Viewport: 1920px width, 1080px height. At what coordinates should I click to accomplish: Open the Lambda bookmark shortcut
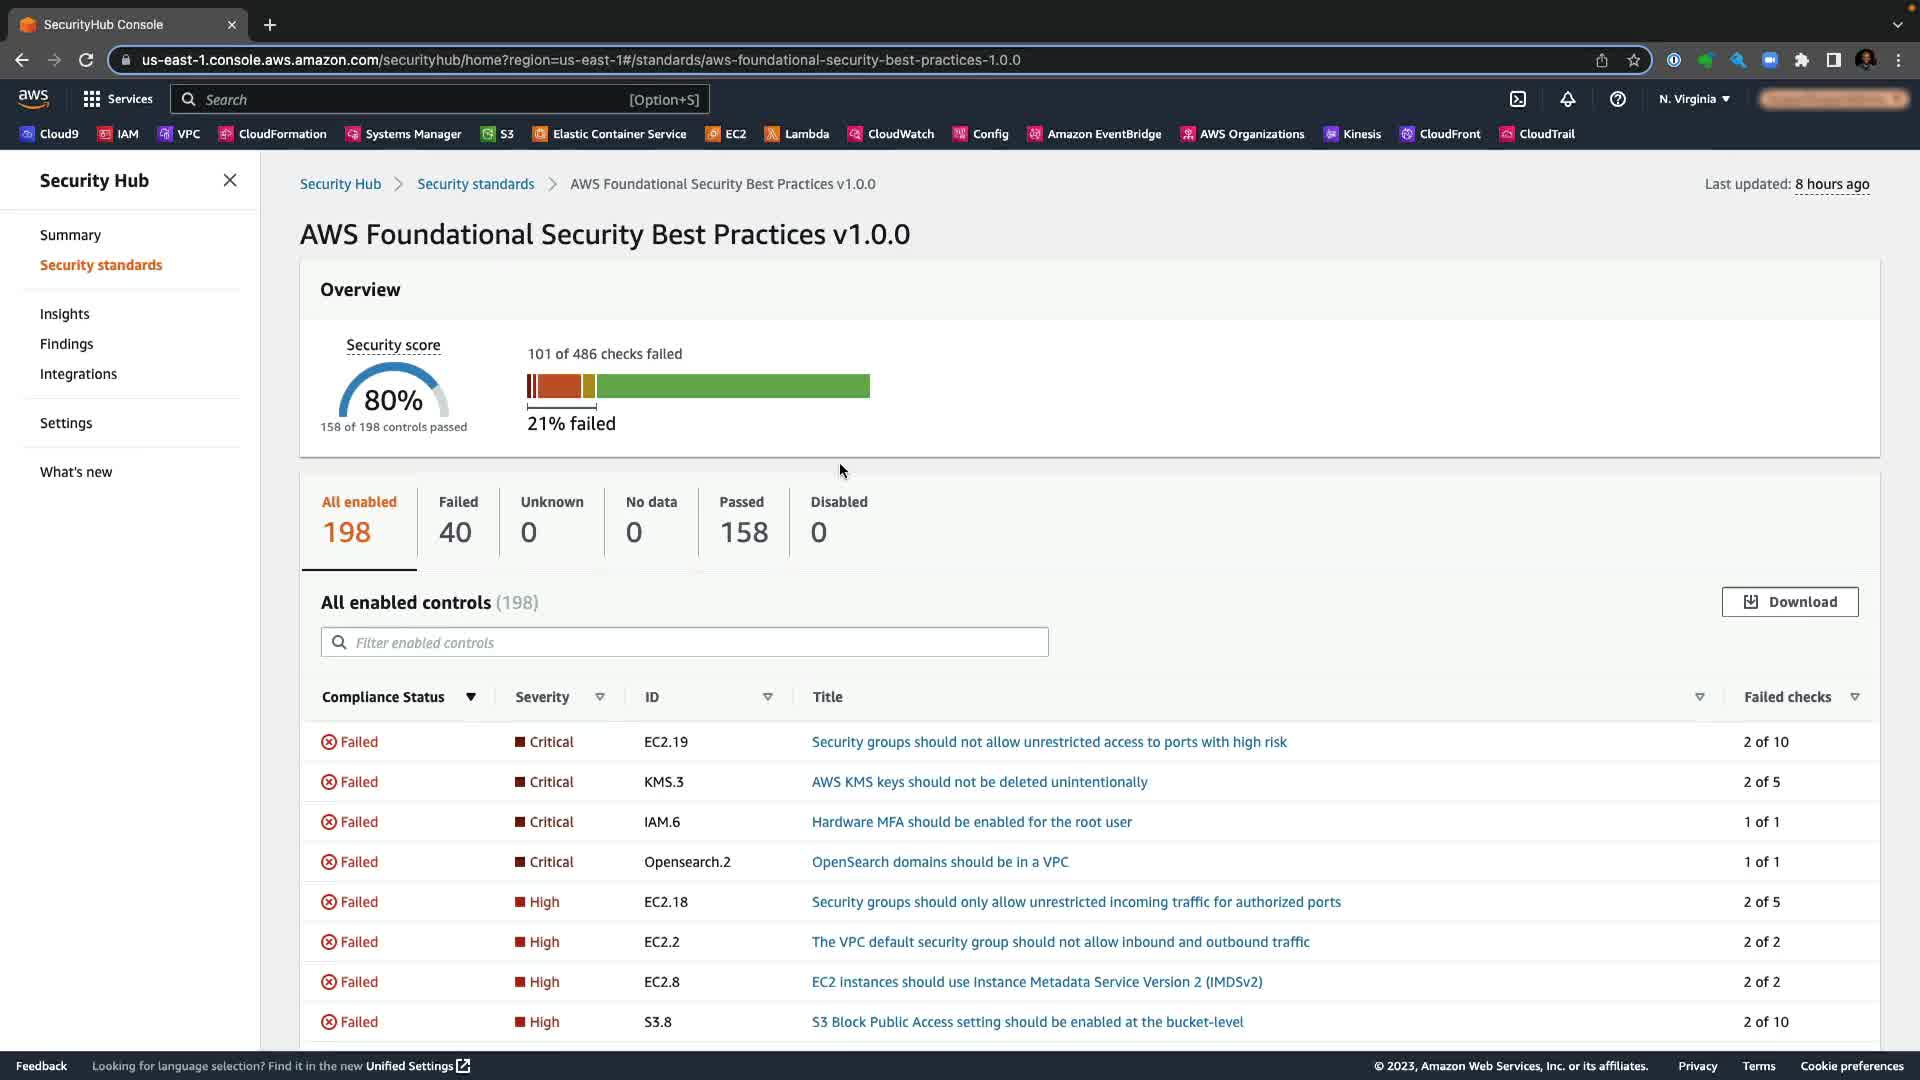[x=796, y=134]
